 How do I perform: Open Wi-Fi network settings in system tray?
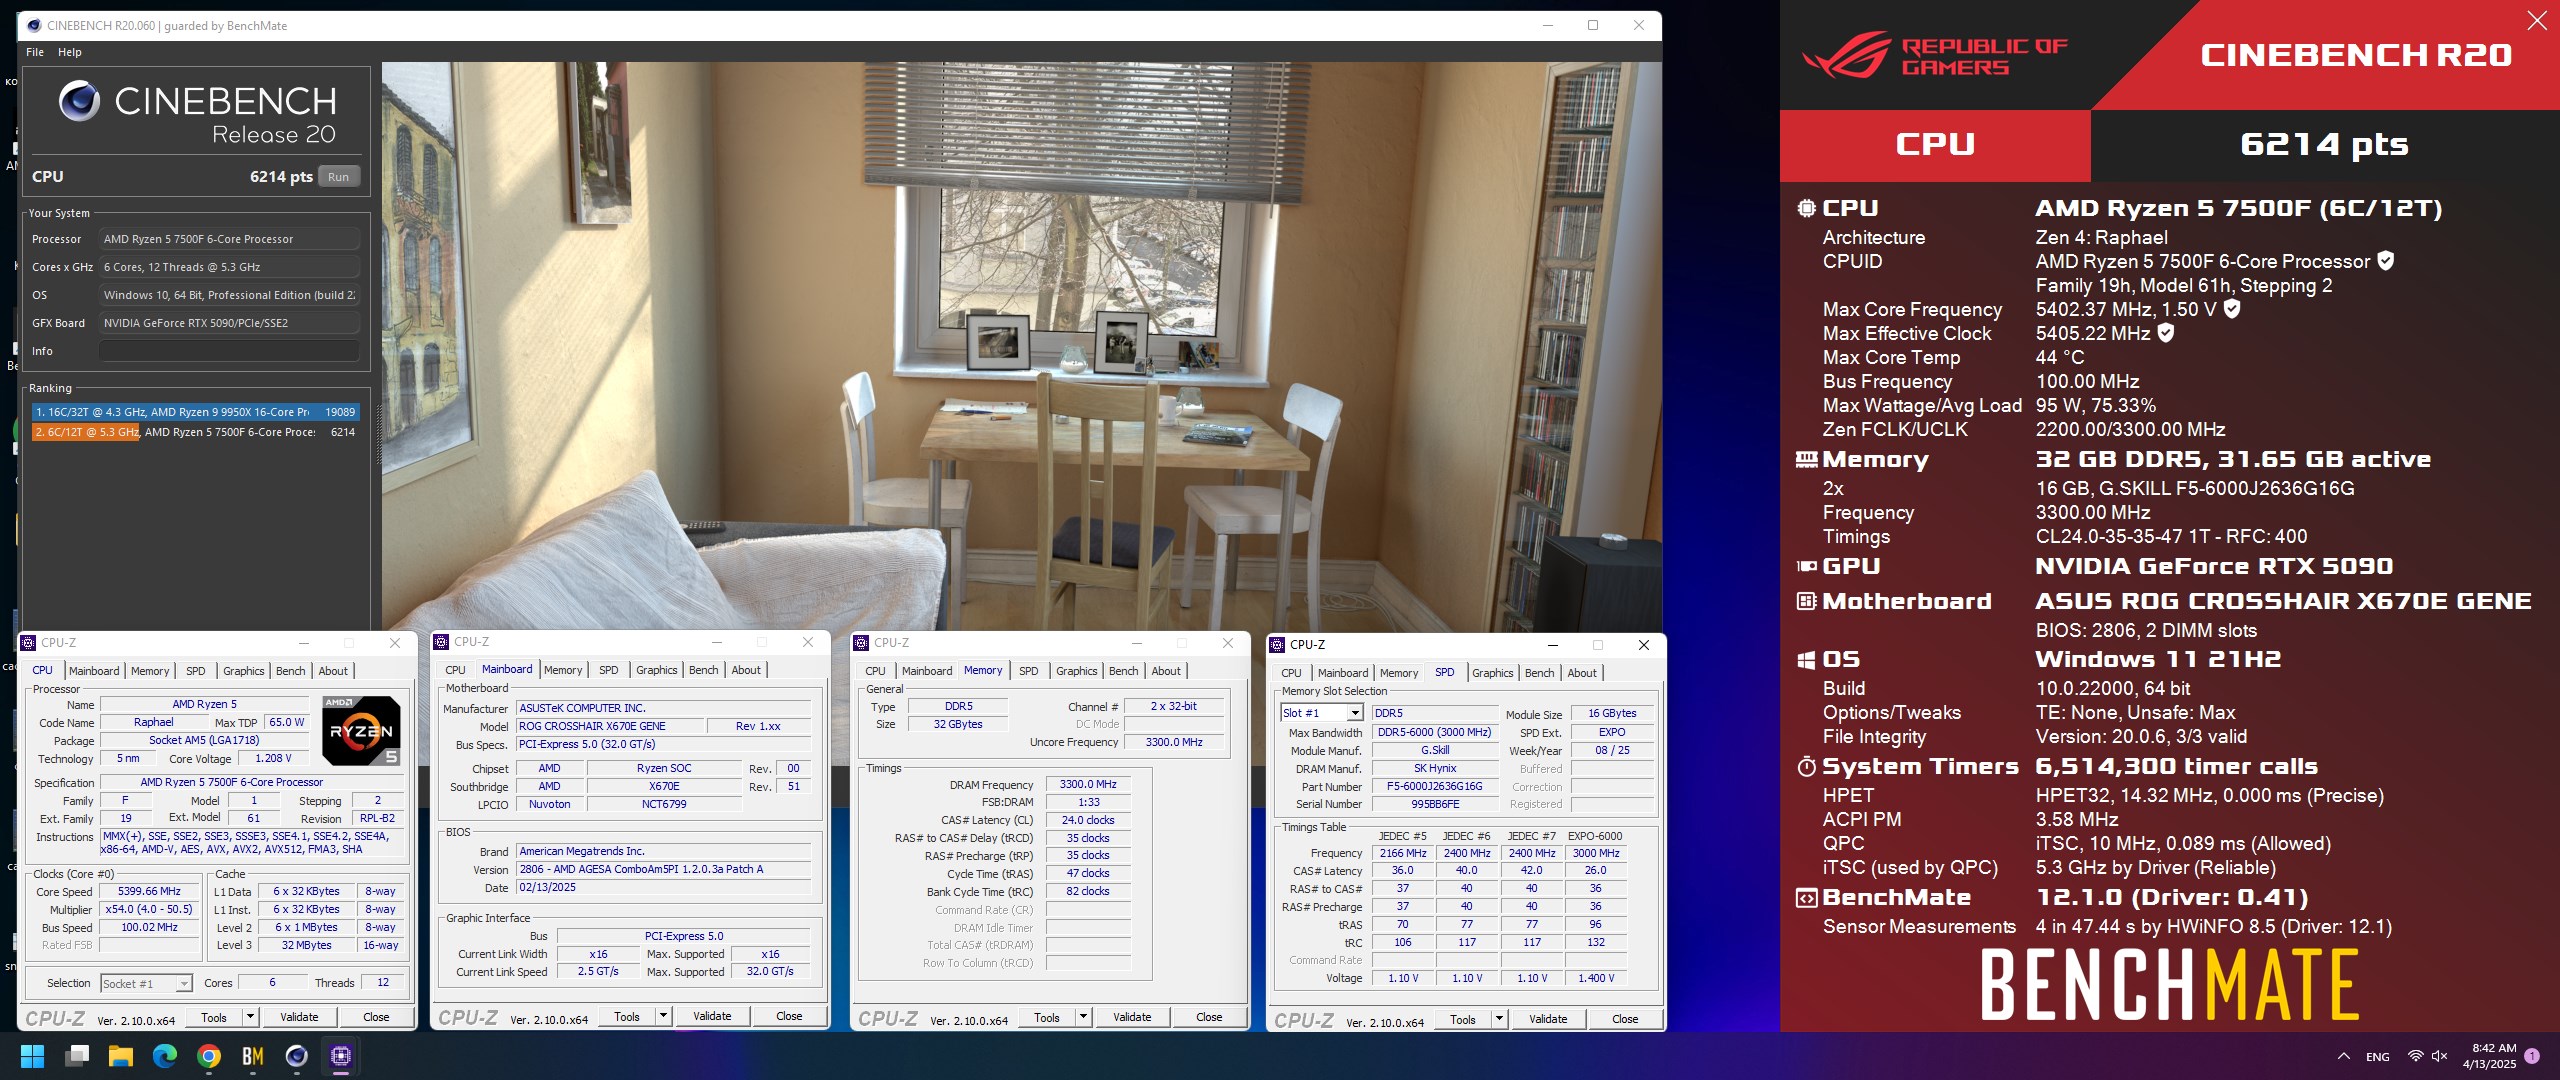[x=2415, y=1056]
